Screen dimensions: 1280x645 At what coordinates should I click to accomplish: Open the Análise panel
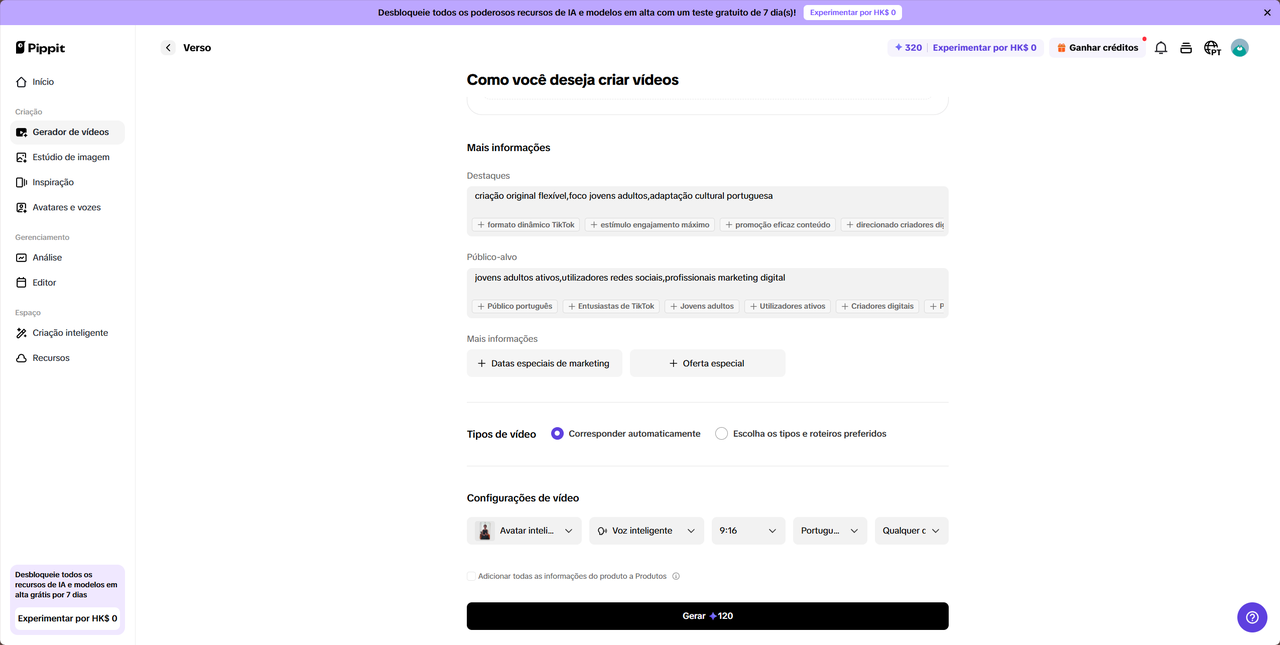pos(47,257)
